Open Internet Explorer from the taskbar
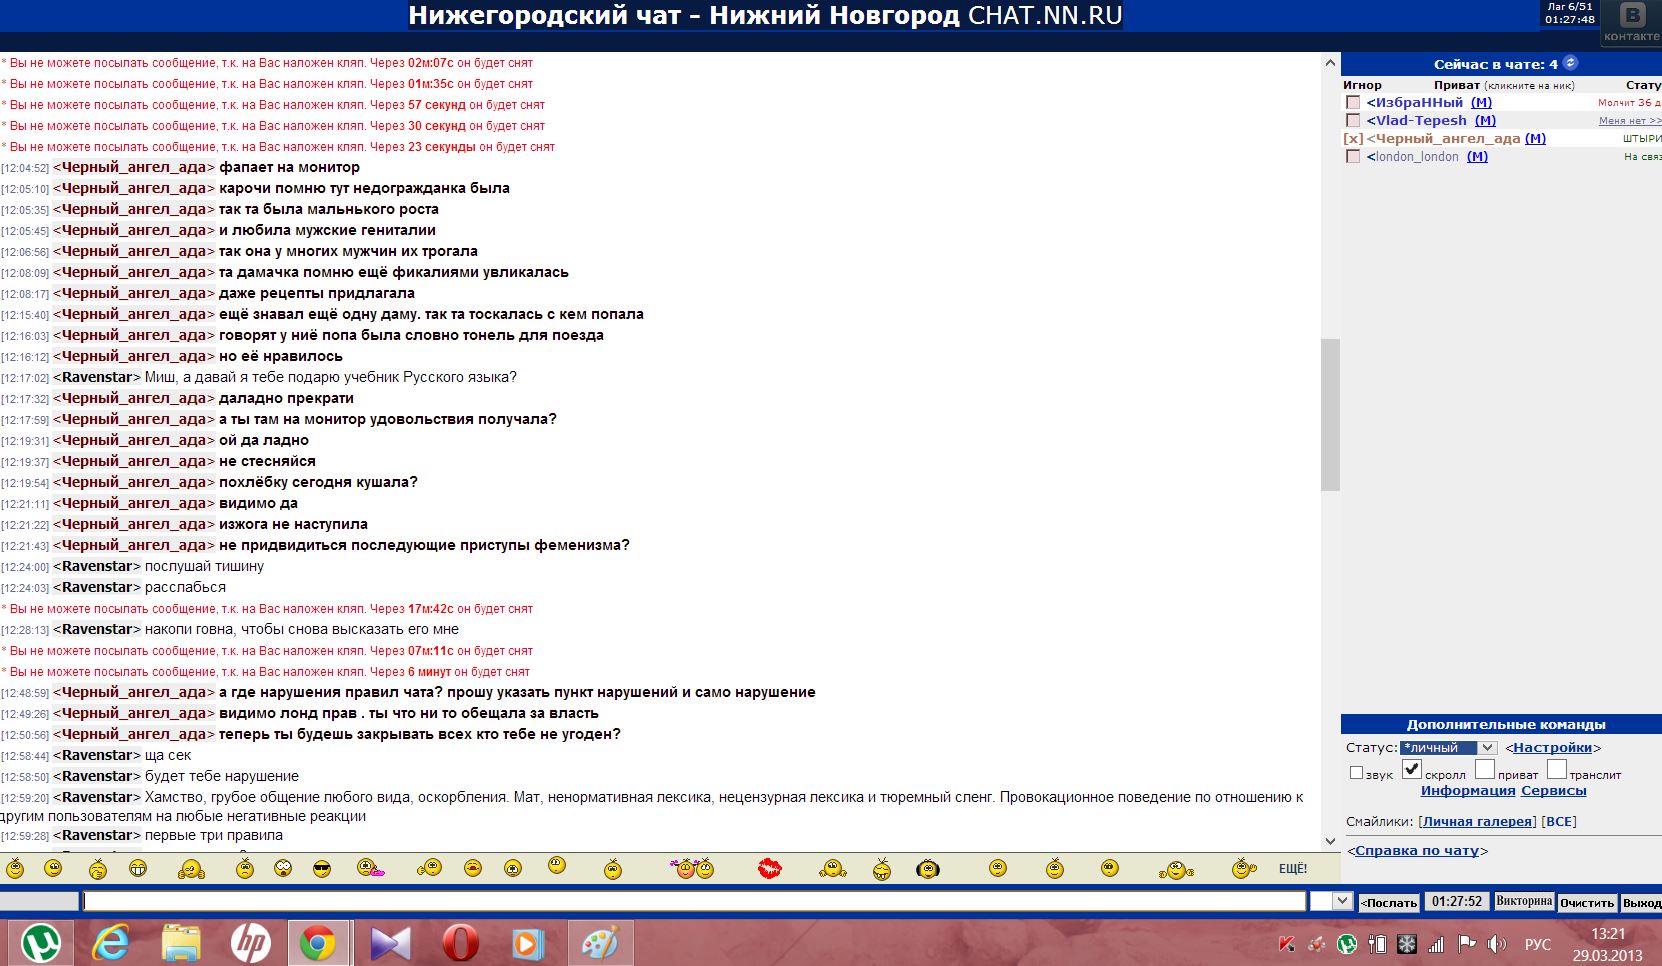The image size is (1662, 966). 111,943
